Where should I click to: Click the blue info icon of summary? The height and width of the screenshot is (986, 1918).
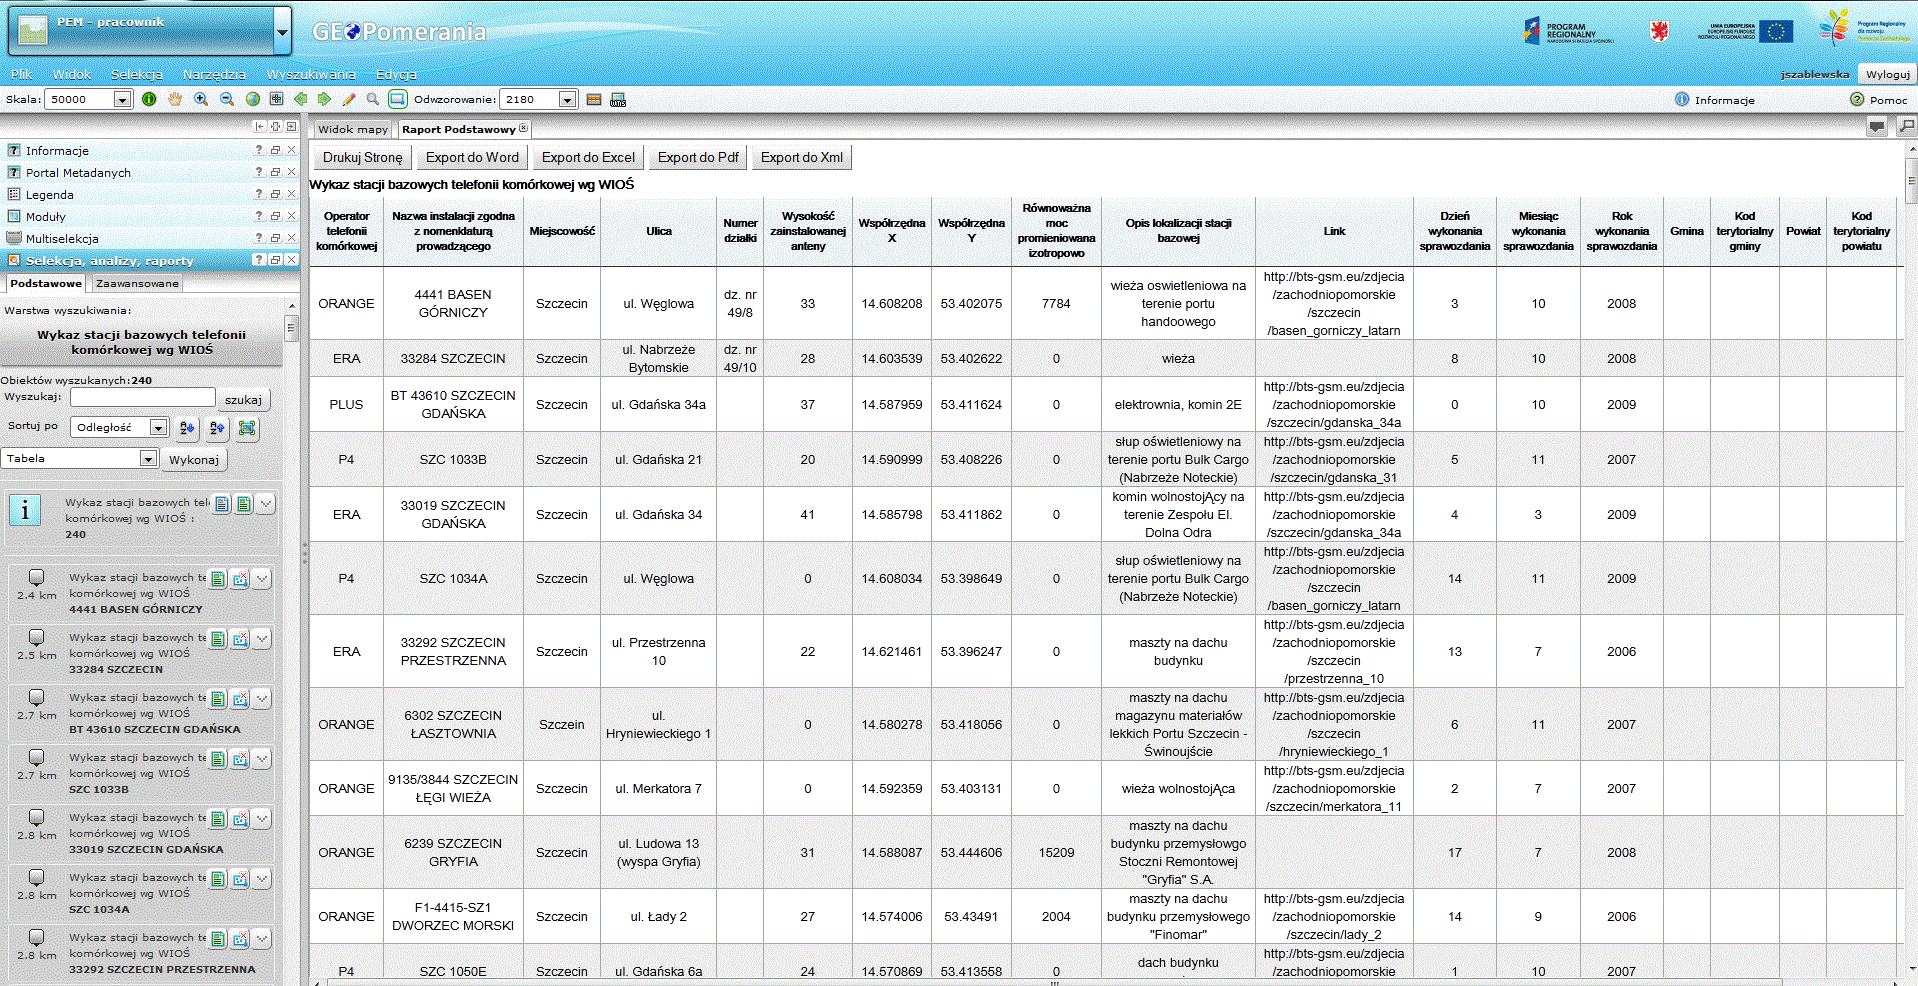point(25,510)
